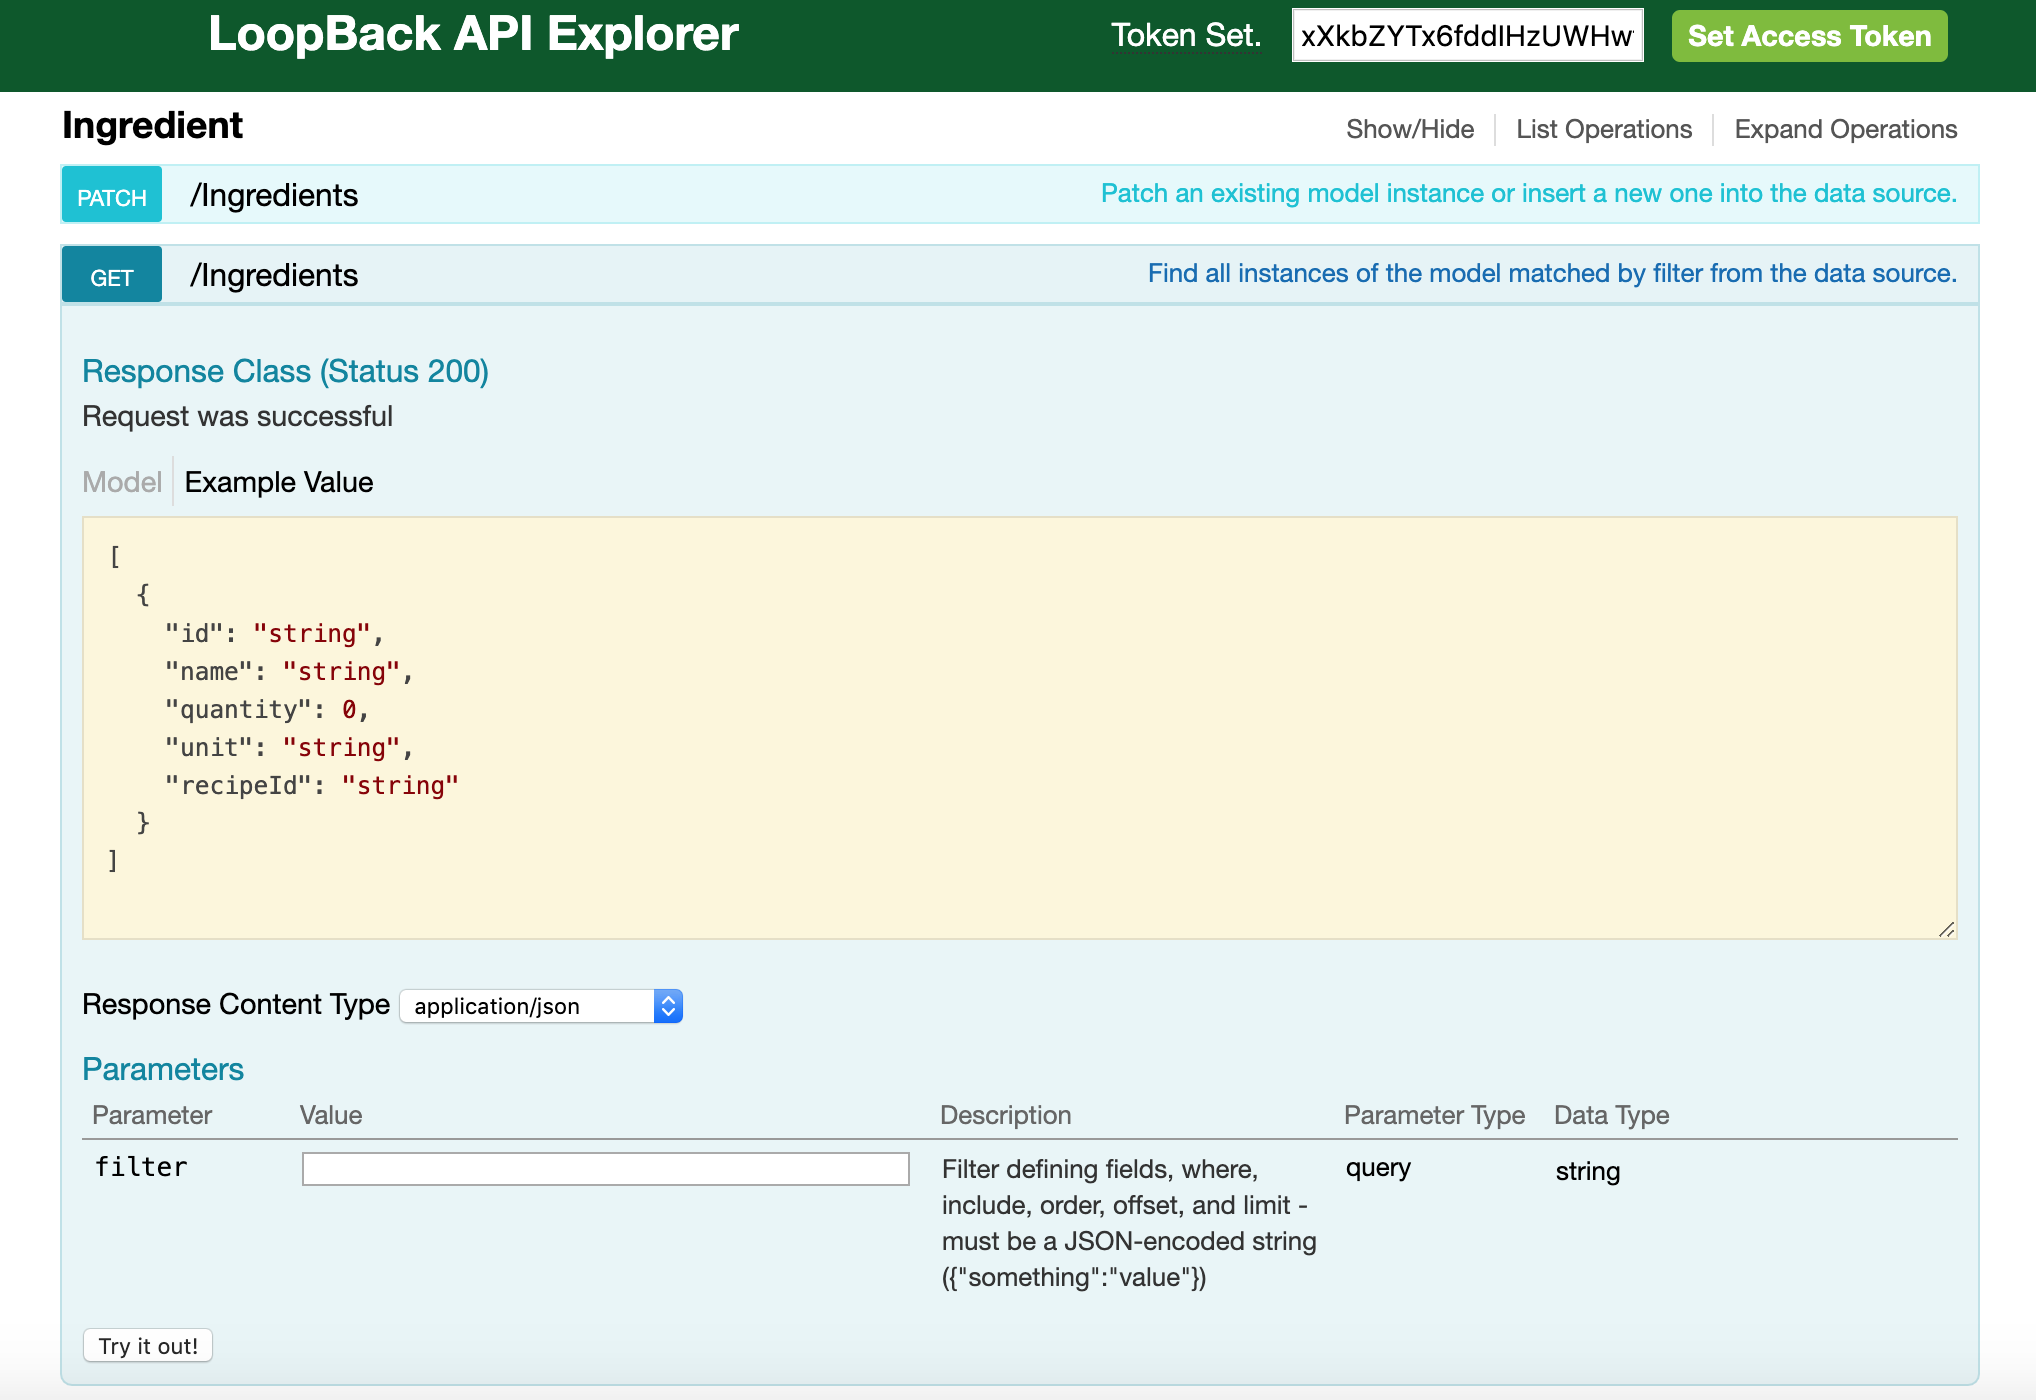Click 'Response Class (Status 200)' heading
2036x1400 pixels.
tap(285, 371)
